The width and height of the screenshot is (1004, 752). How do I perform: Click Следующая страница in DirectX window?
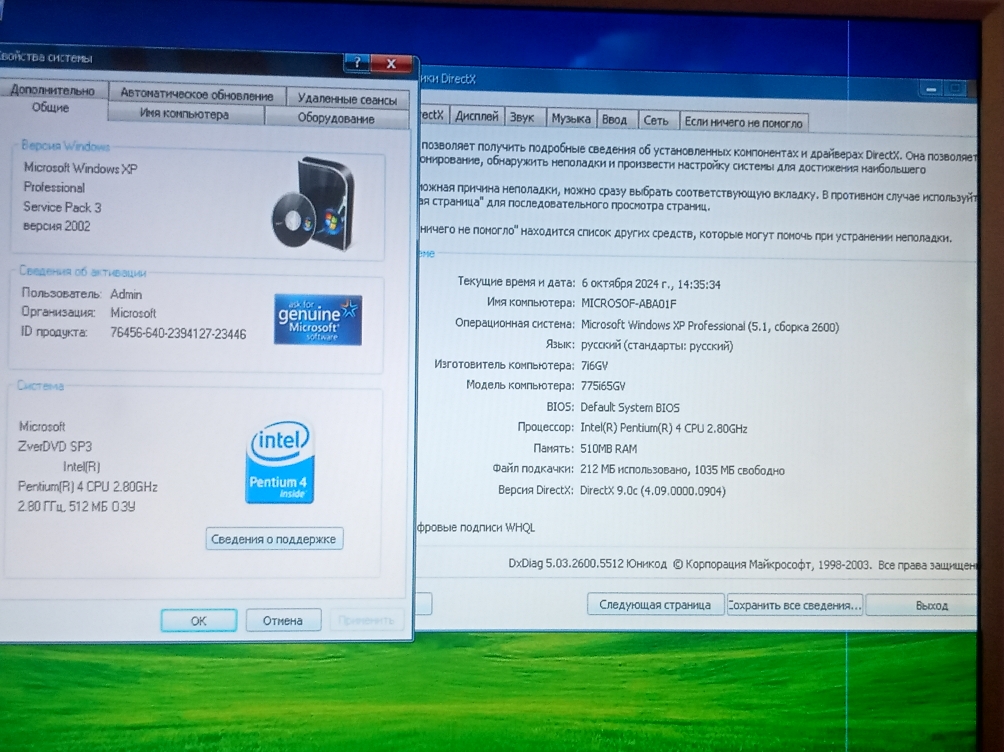[655, 605]
